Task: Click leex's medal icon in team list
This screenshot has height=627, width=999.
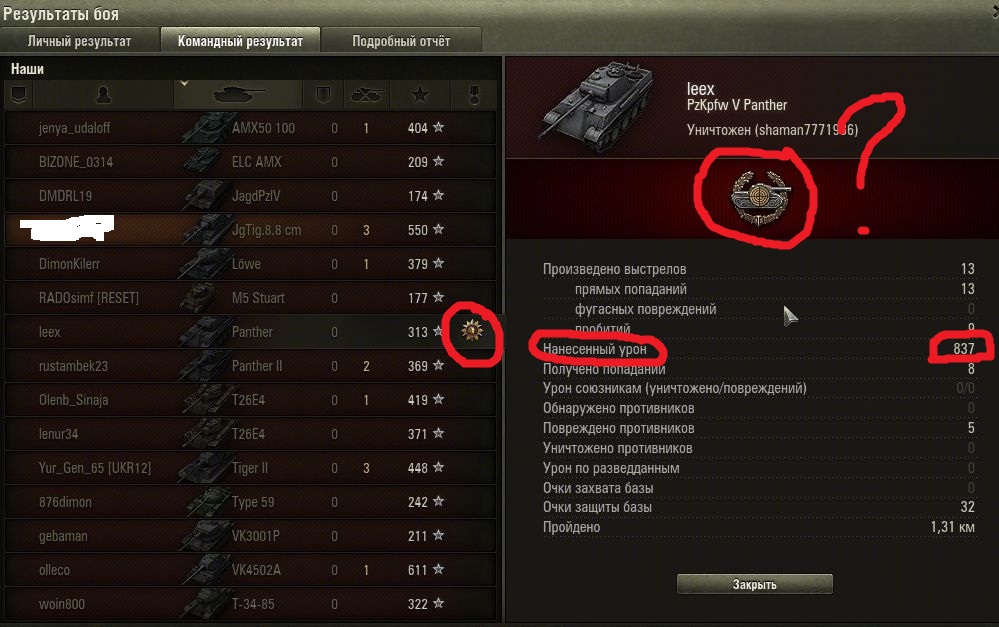Action: [472, 331]
